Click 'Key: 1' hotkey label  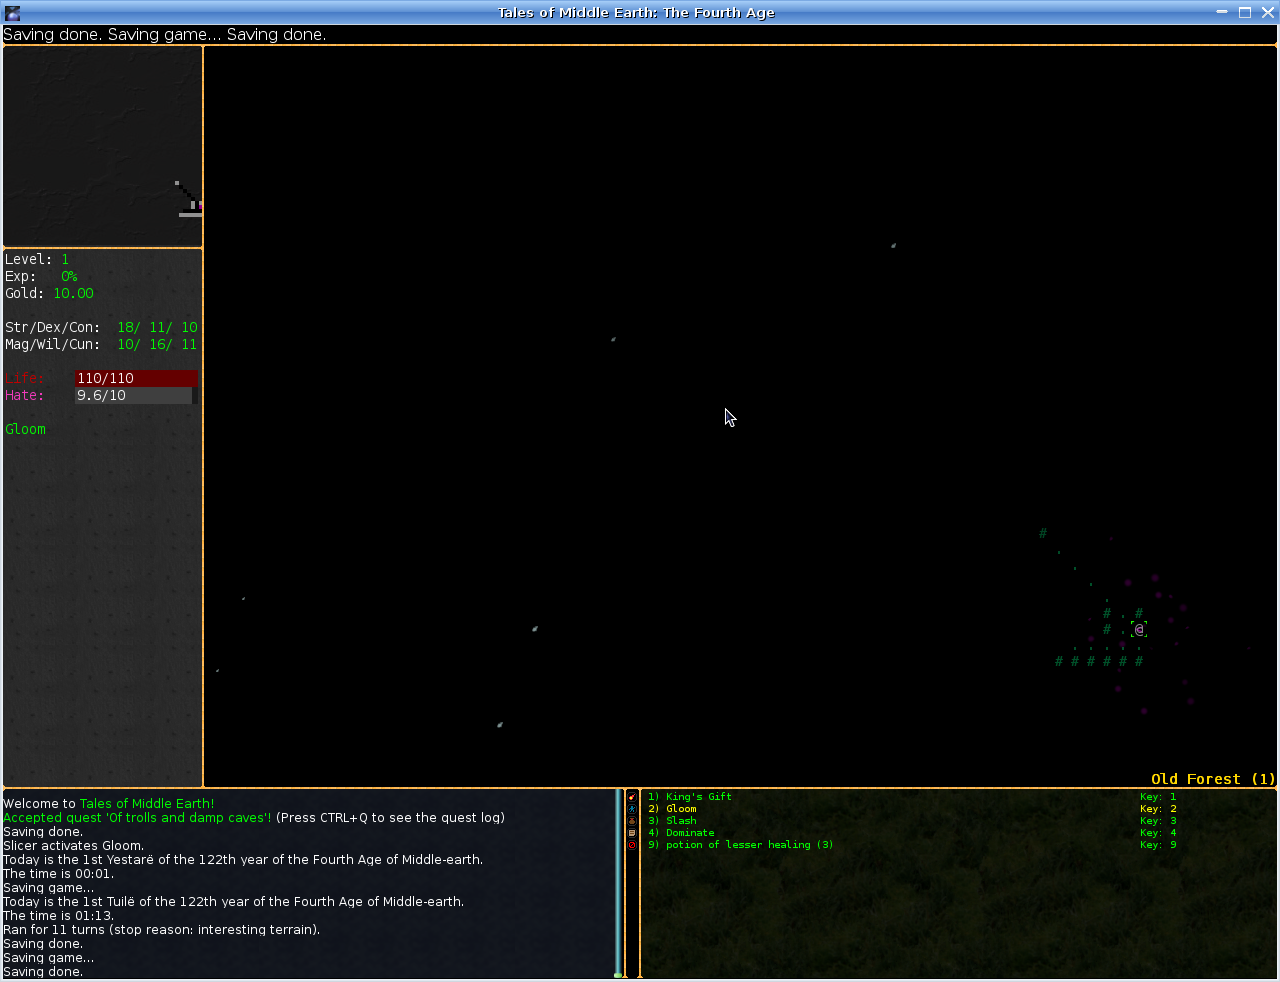[x=1158, y=797]
